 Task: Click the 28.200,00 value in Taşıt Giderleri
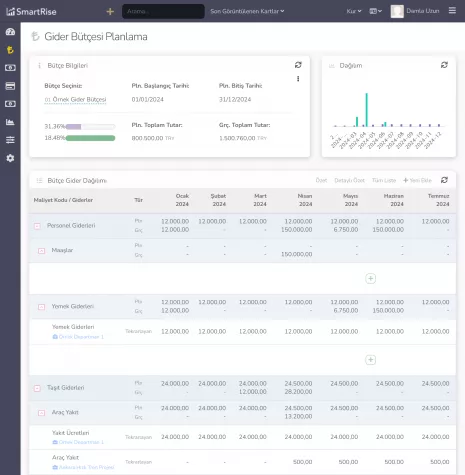point(298,392)
